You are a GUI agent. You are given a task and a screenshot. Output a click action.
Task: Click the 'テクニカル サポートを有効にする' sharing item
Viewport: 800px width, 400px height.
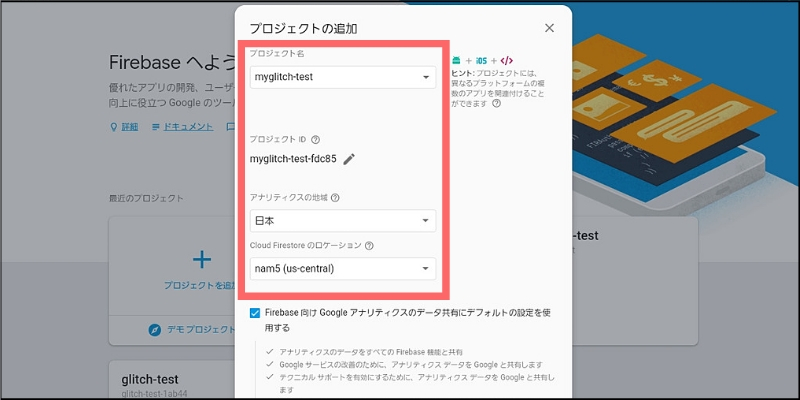click(417, 383)
